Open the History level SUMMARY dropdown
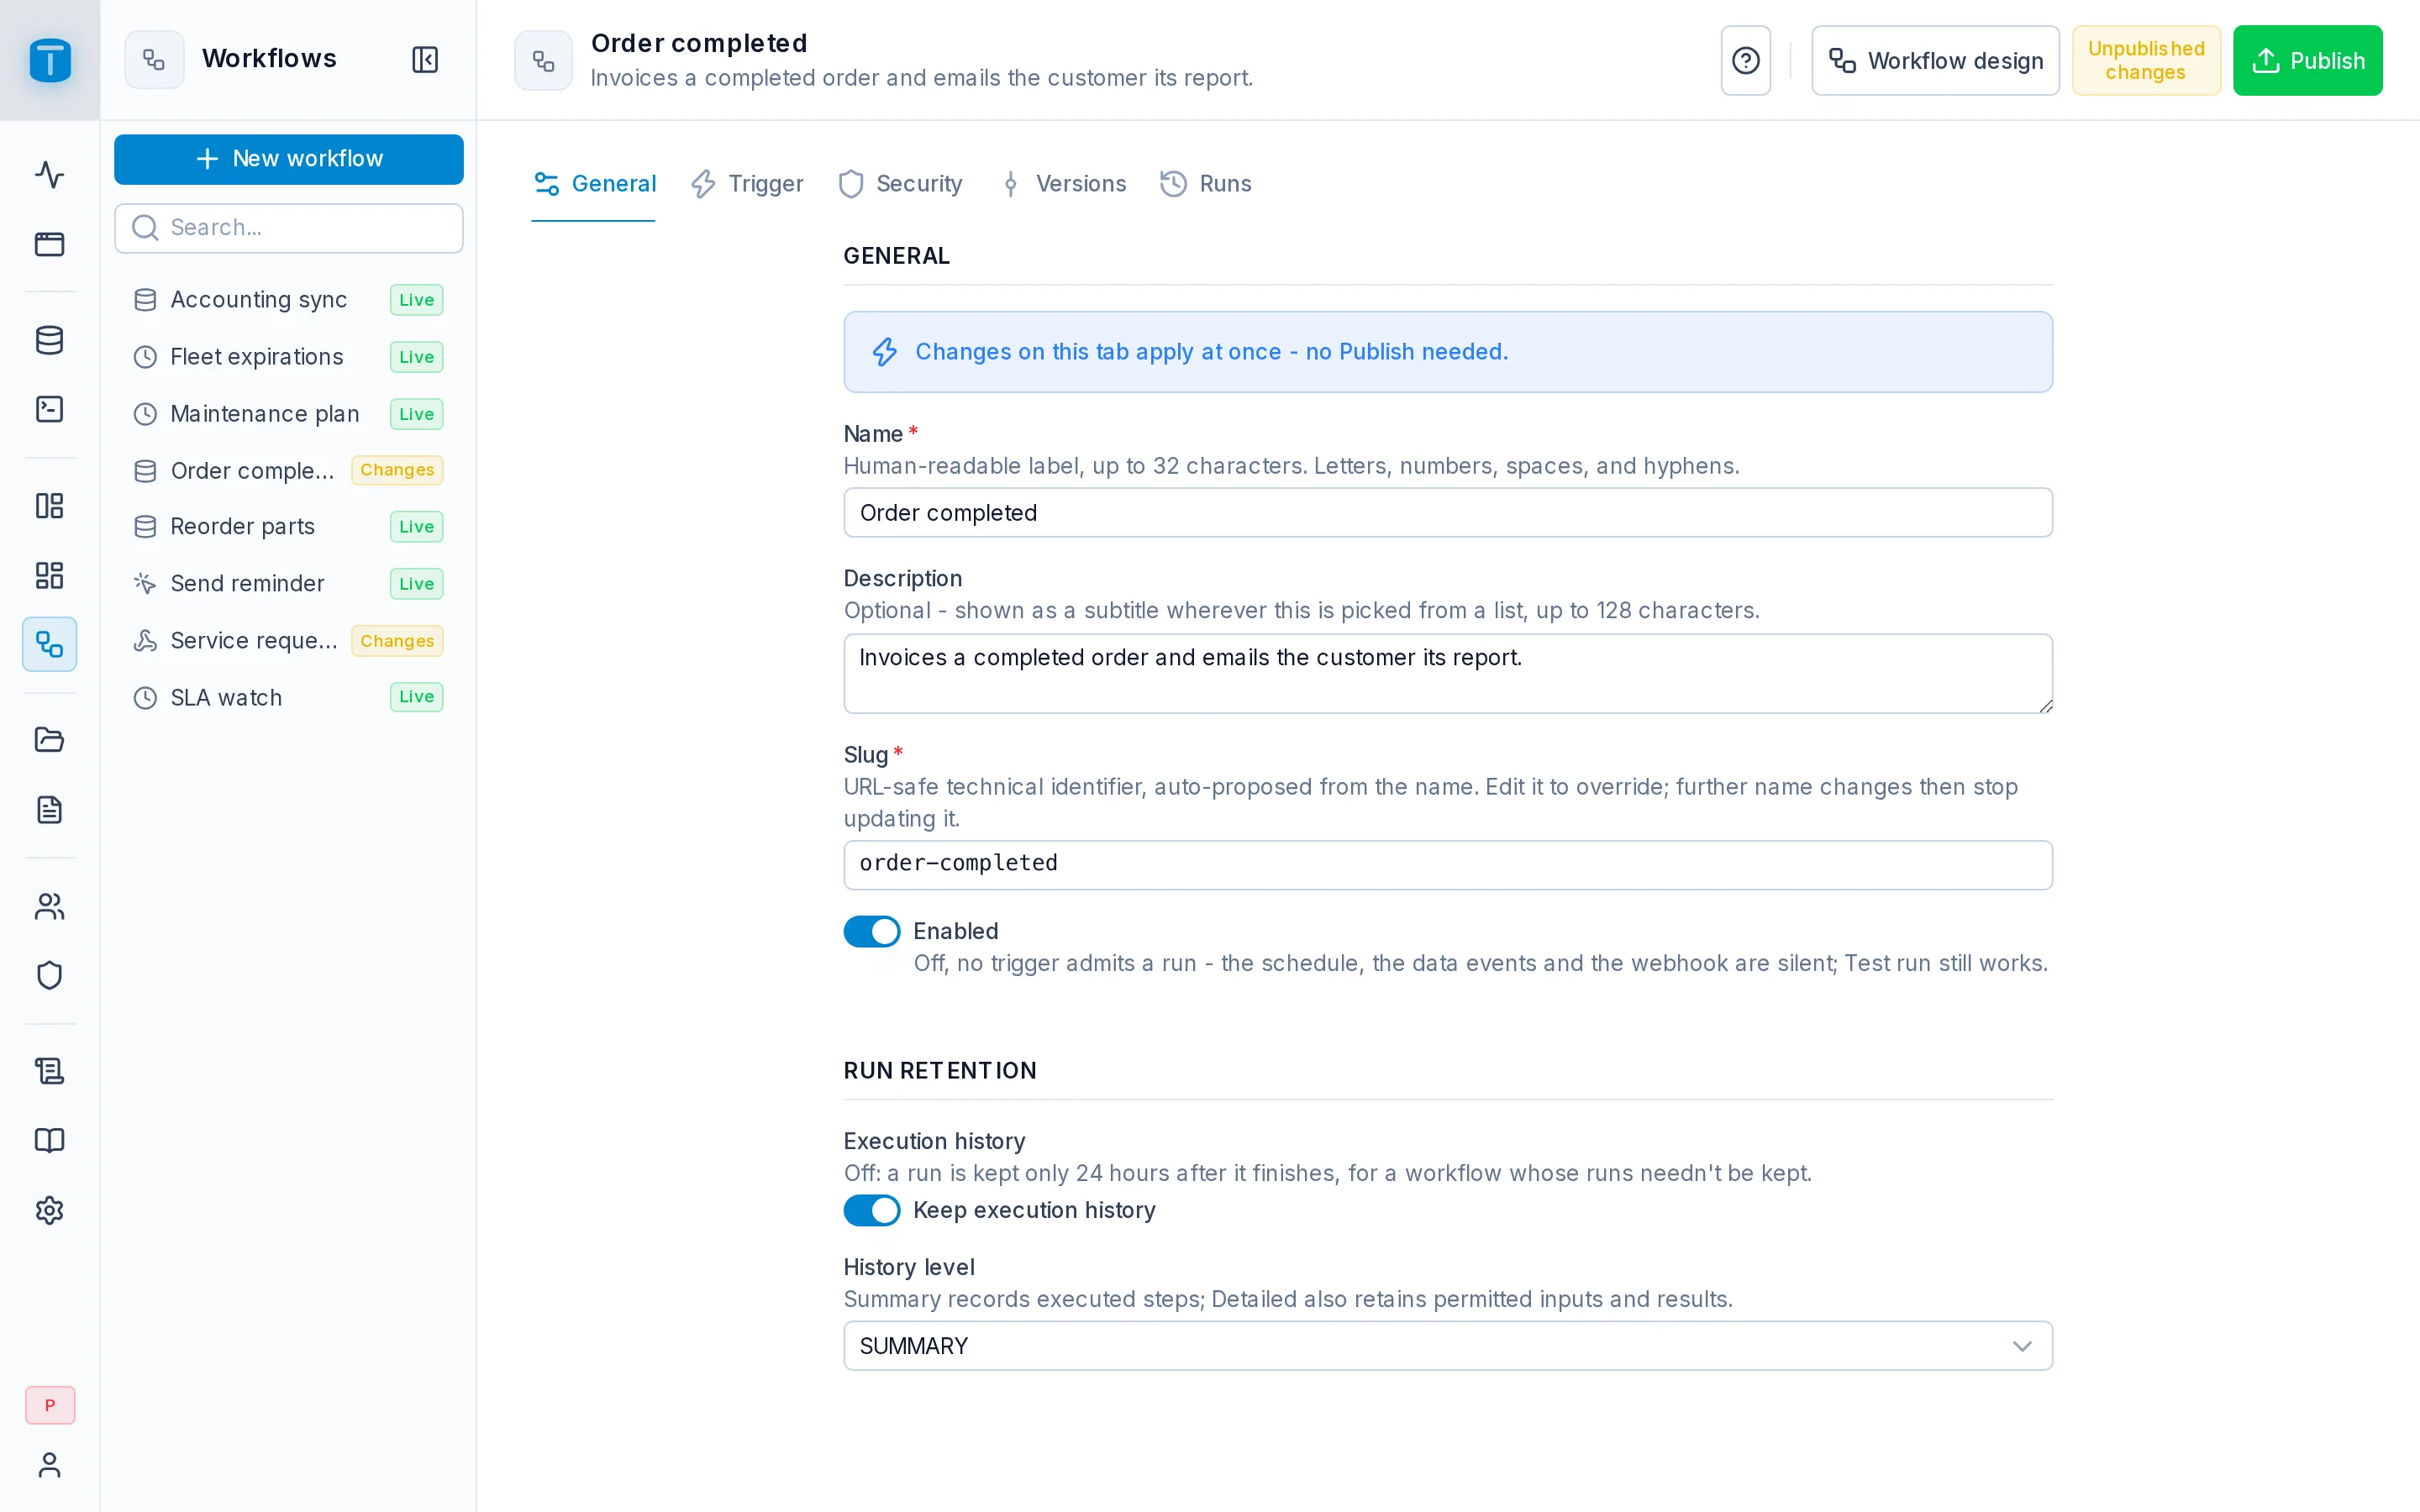2420x1512 pixels. (1448, 1345)
